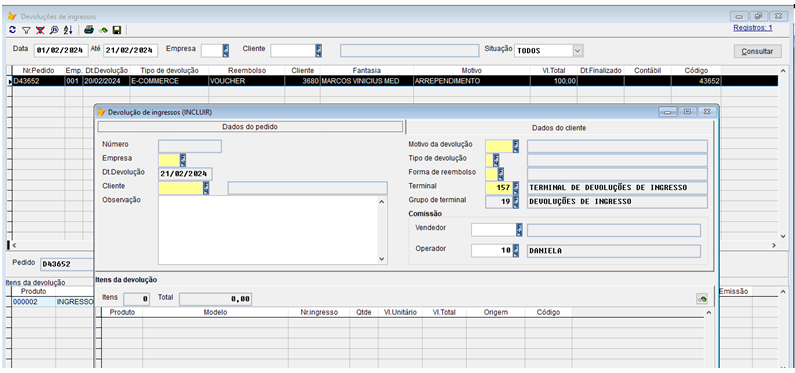Click the MARCOS VINICIUS MED cell
Screen dimensions: 795x373
[367, 81]
